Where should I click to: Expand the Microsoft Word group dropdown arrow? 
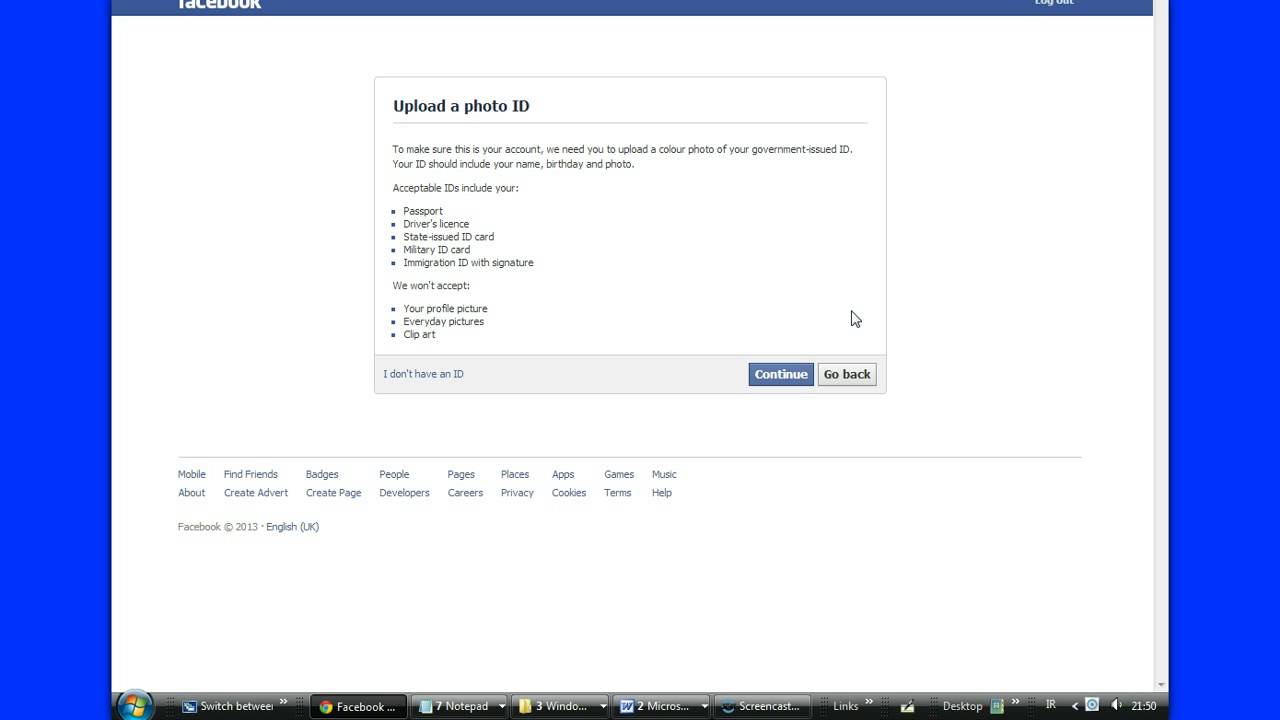point(704,706)
